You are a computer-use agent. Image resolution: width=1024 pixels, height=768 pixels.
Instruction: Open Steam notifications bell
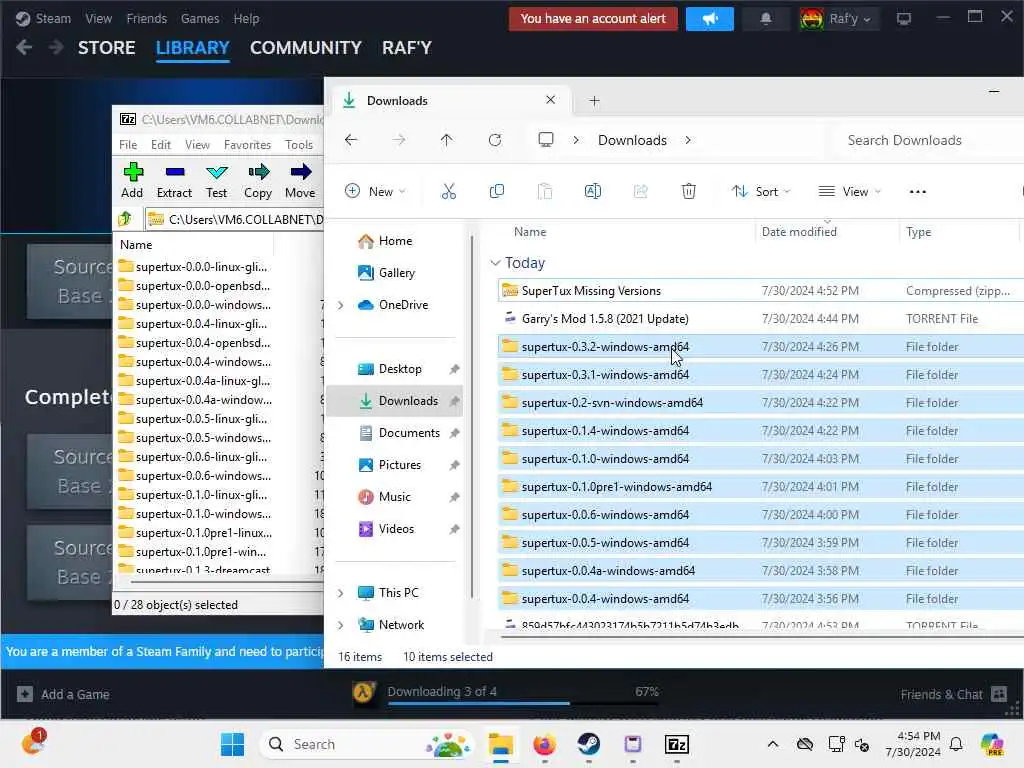766,19
